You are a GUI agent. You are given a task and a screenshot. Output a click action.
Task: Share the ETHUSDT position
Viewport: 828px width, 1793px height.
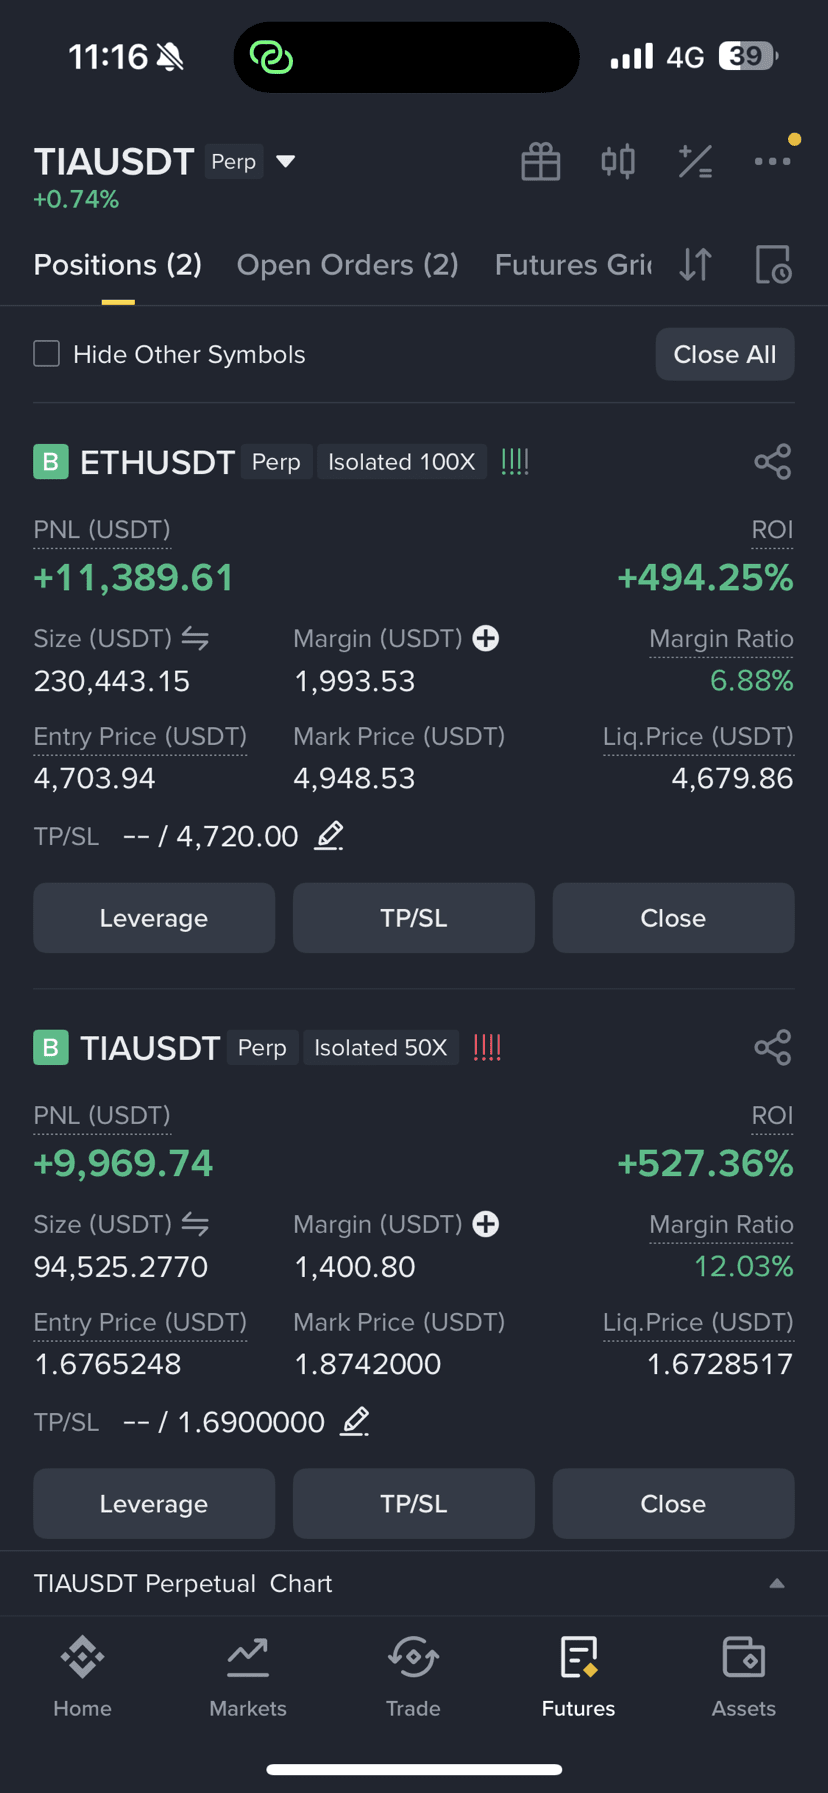[773, 462]
